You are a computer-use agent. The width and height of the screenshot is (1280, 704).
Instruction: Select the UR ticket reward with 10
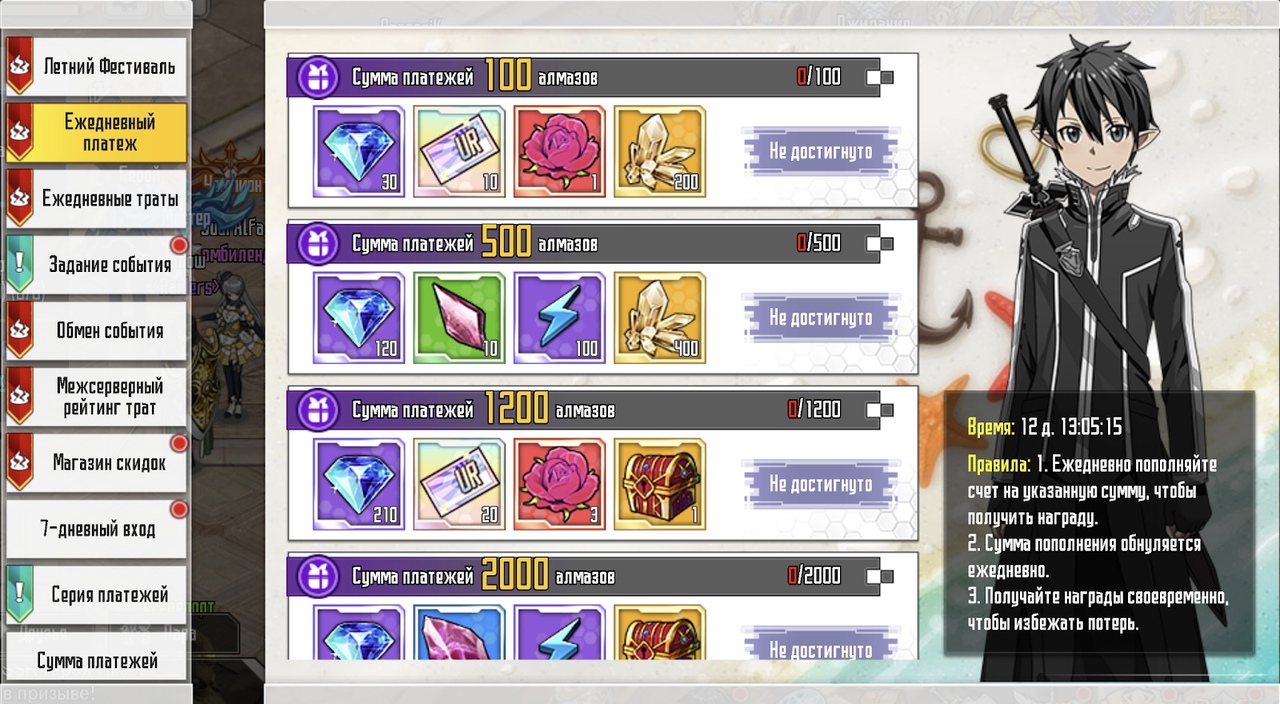point(459,152)
